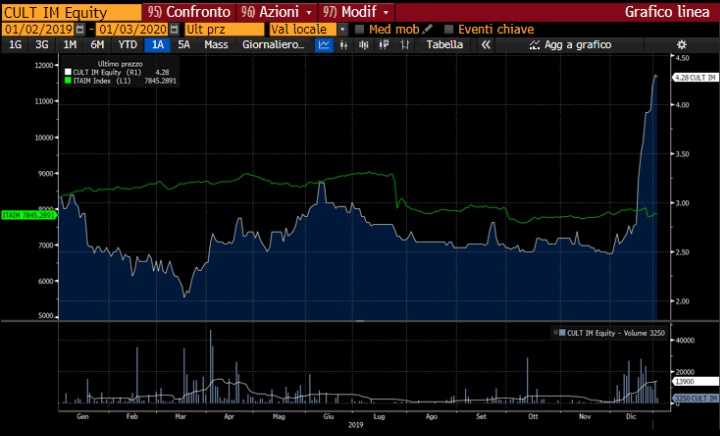Expand the Modif menu arrow
Image resolution: width=720 pixels, height=436 pixels.
click(386, 12)
